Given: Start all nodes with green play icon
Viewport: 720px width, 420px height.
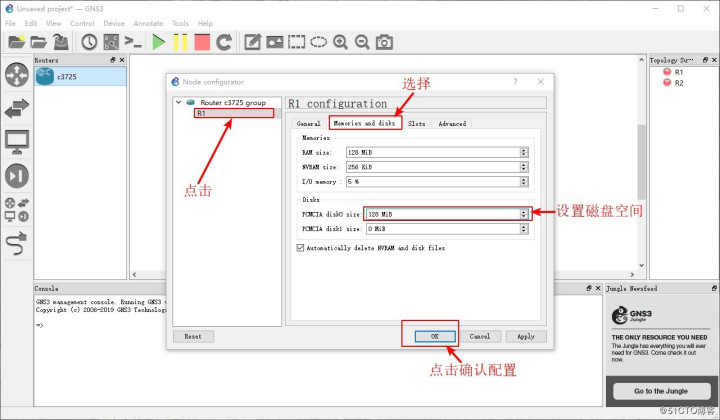Looking at the screenshot, I should pos(158,42).
